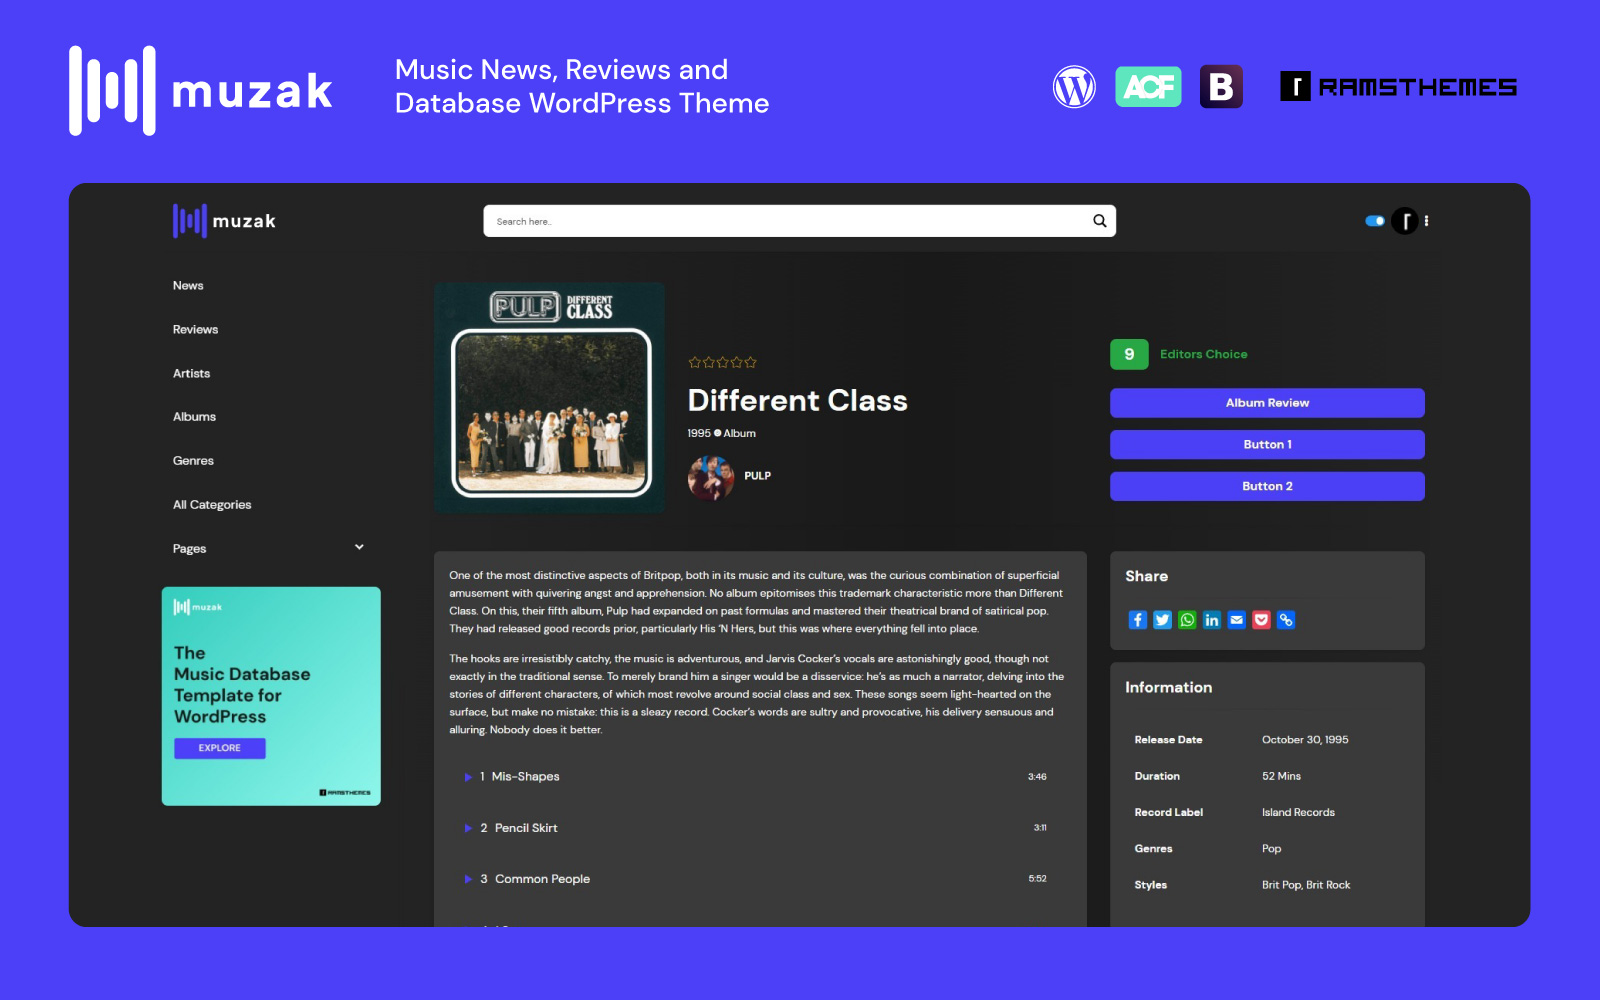The image size is (1600, 1000).
Task: Open News in the sidebar
Action: pyautogui.click(x=188, y=286)
